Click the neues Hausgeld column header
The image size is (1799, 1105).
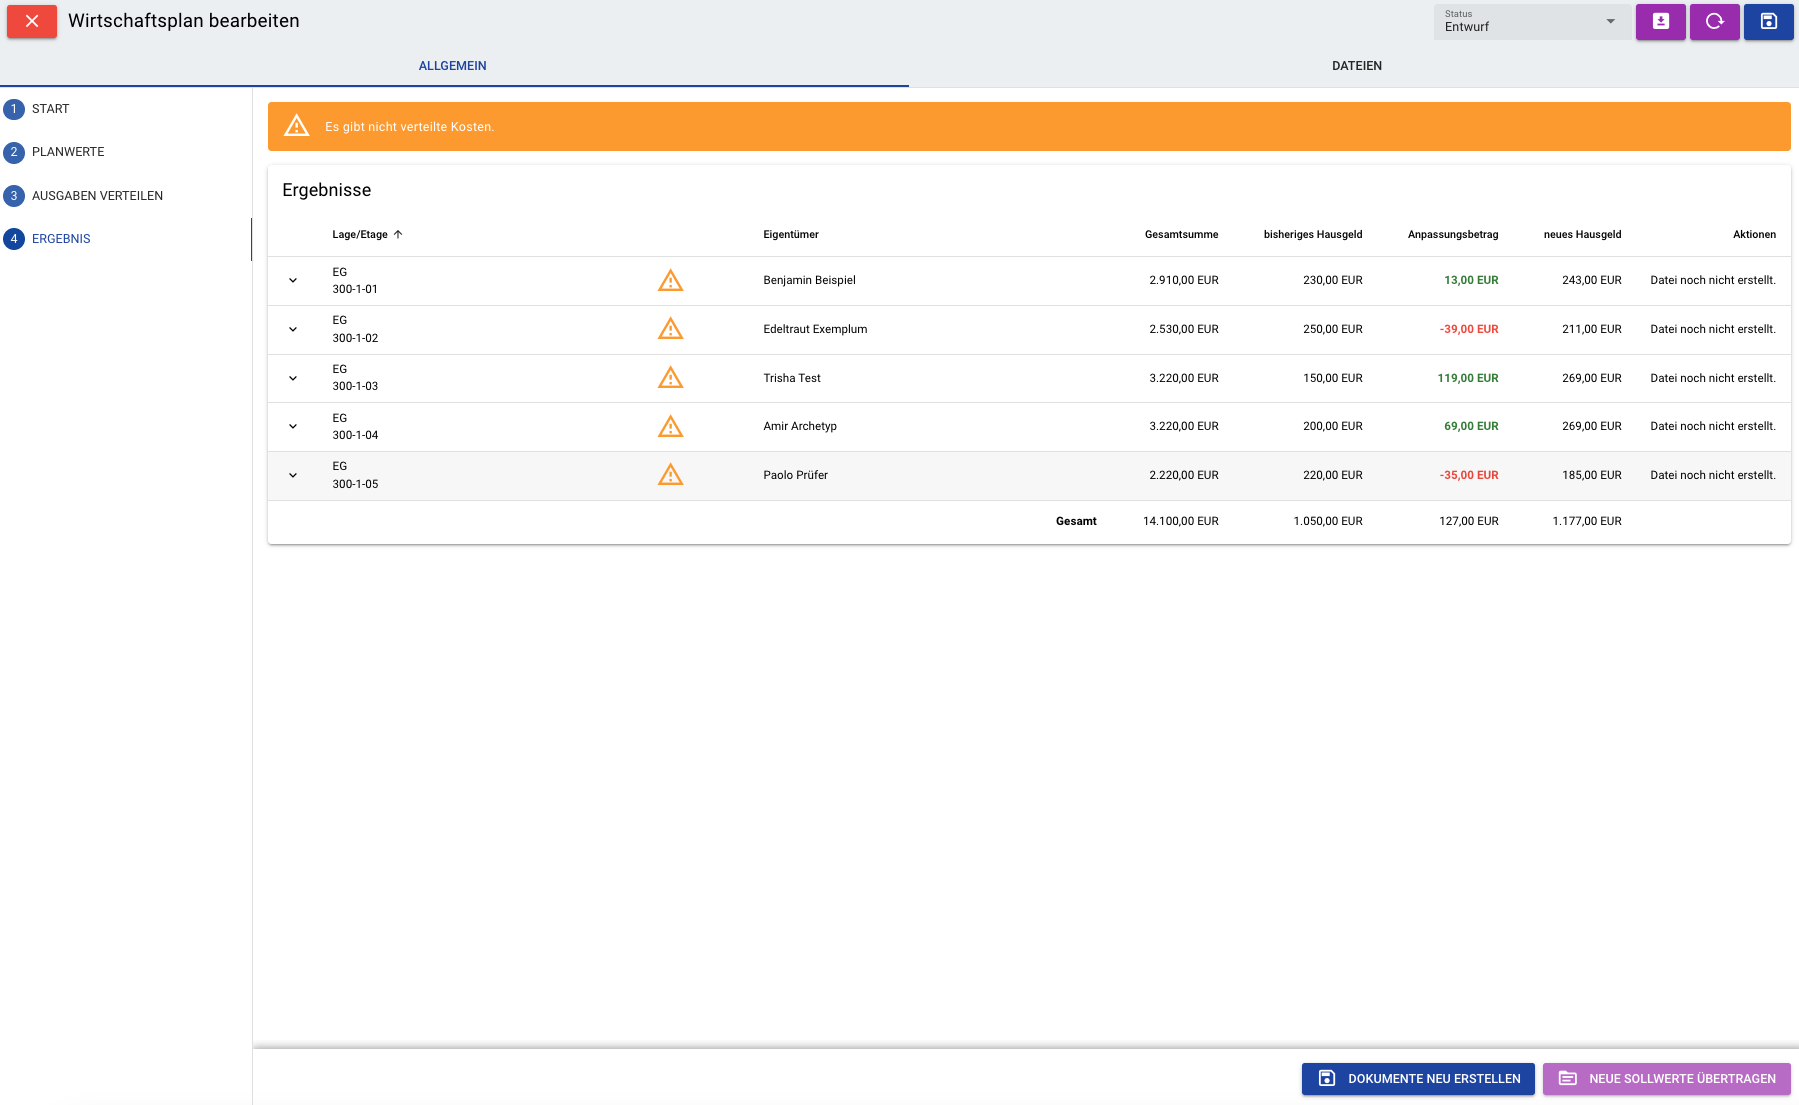coord(1583,235)
